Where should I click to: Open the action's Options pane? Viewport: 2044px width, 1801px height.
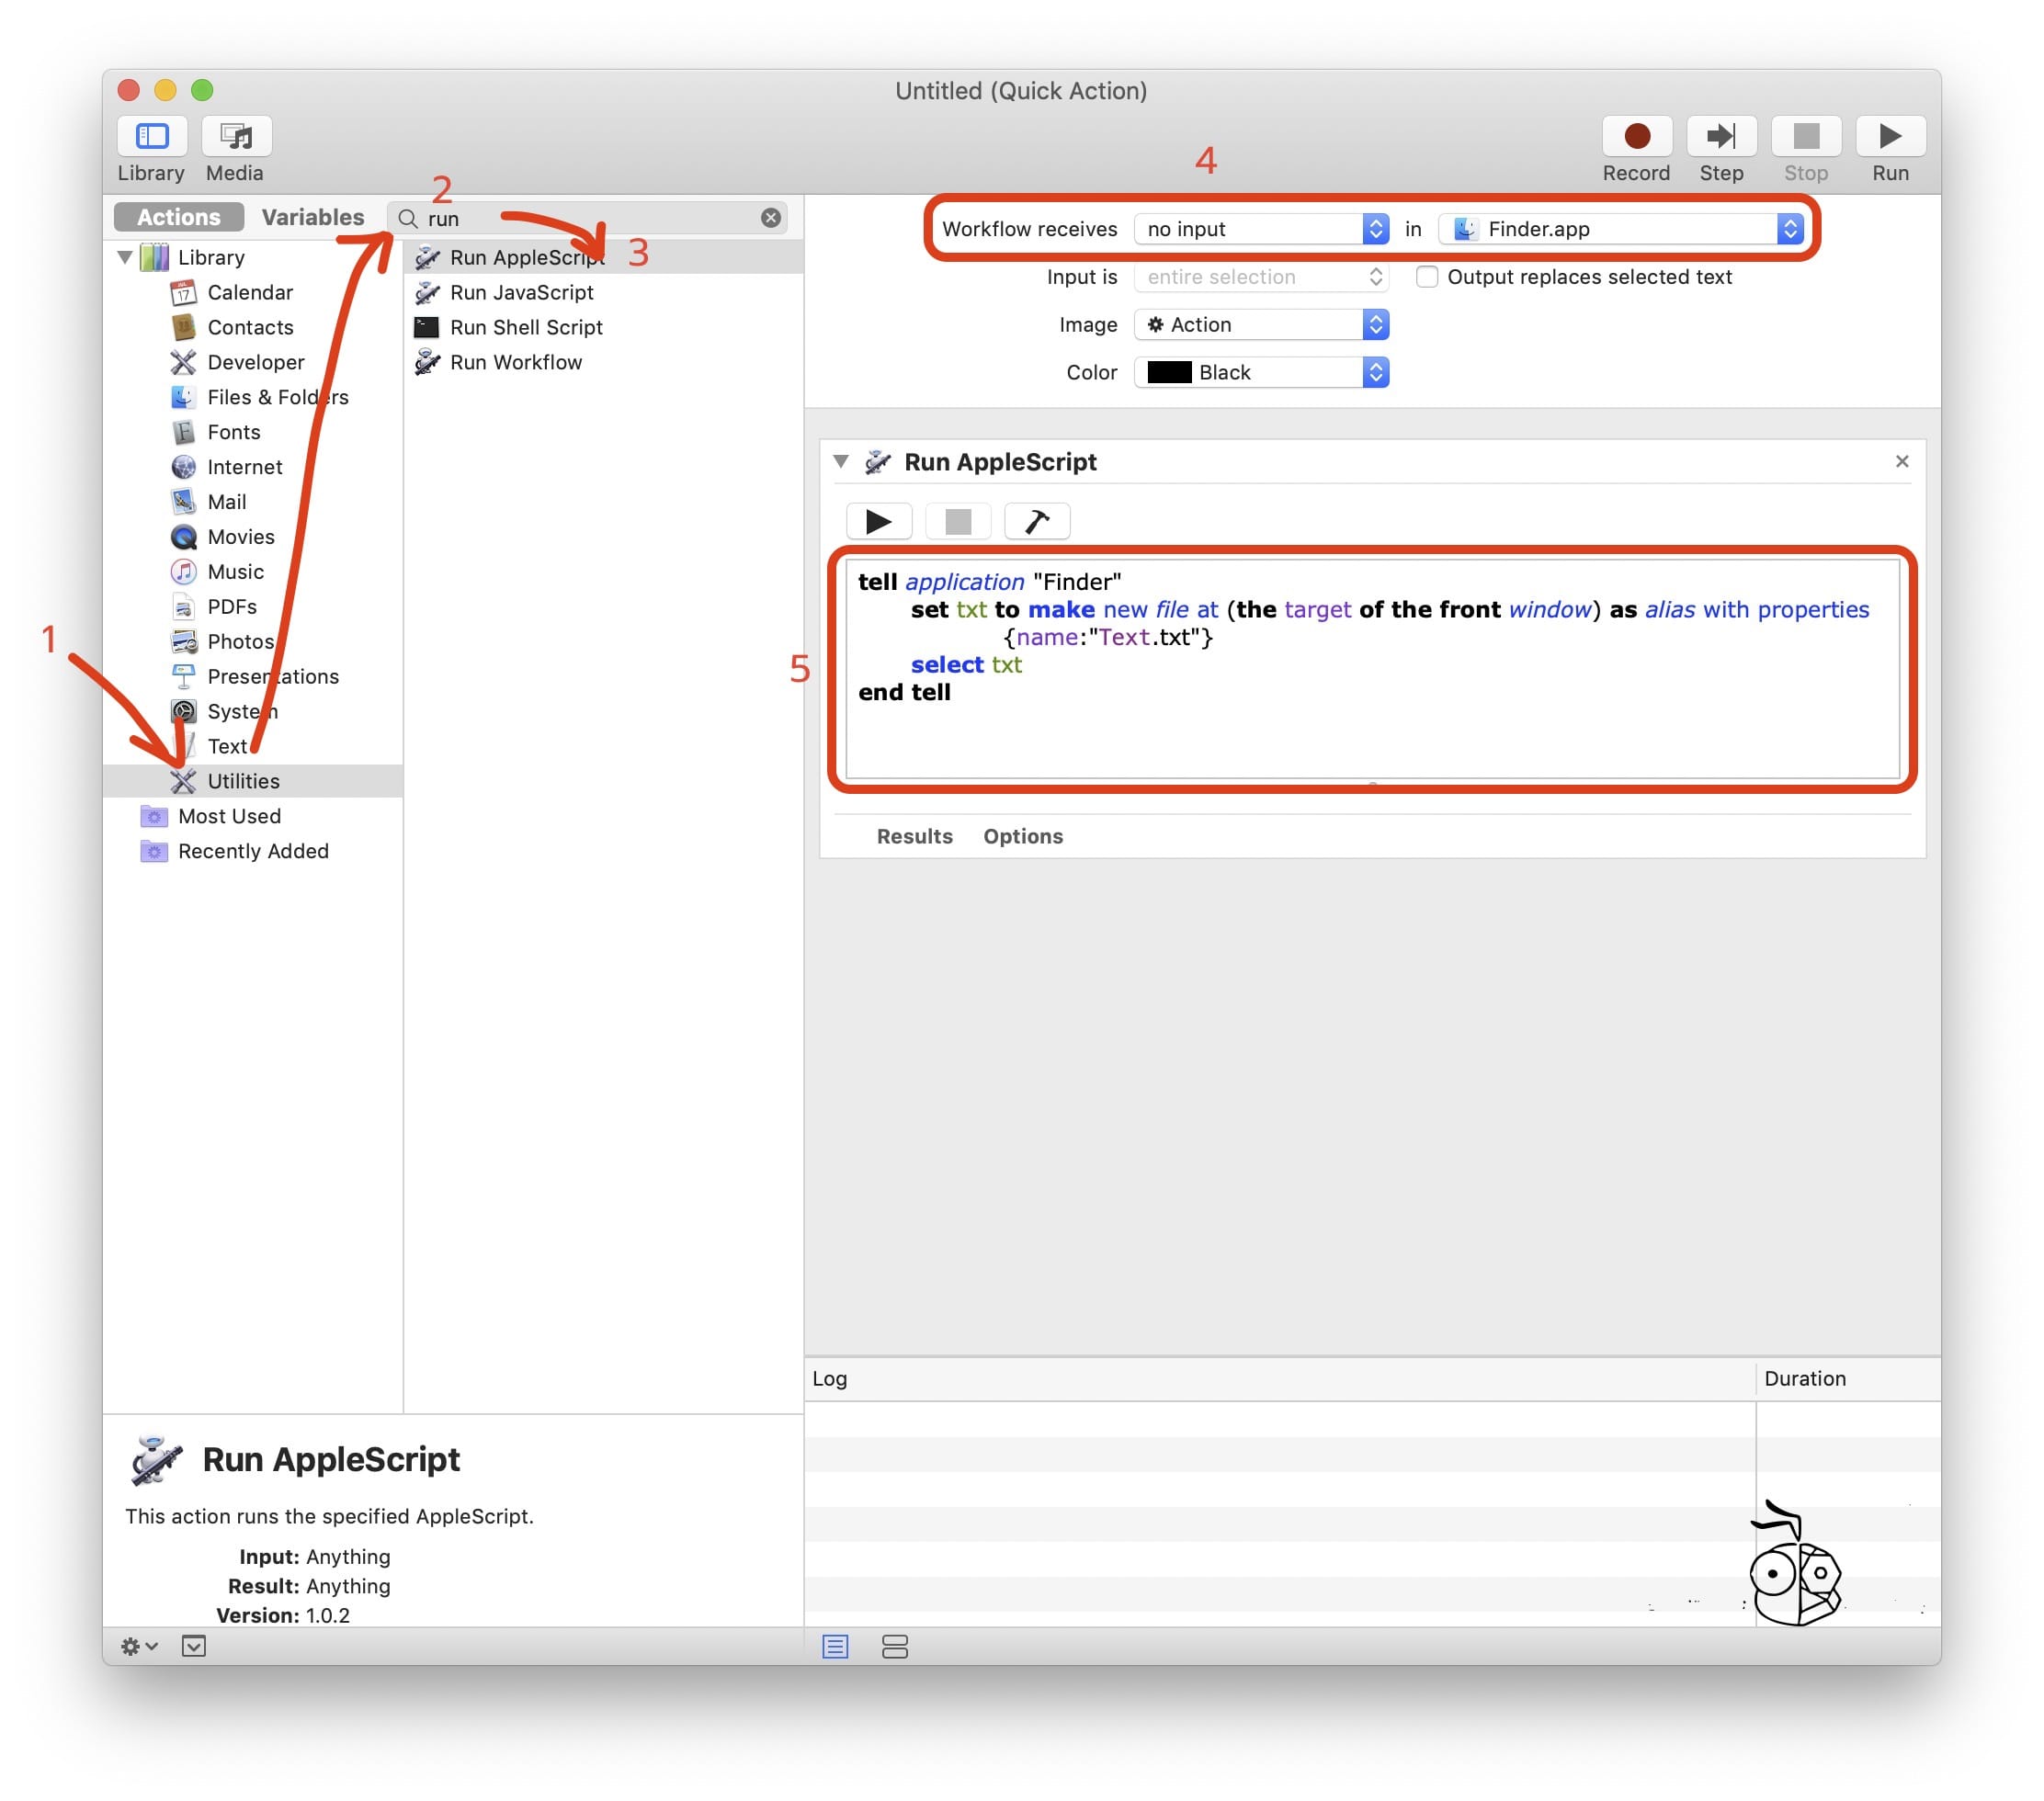point(1022,836)
